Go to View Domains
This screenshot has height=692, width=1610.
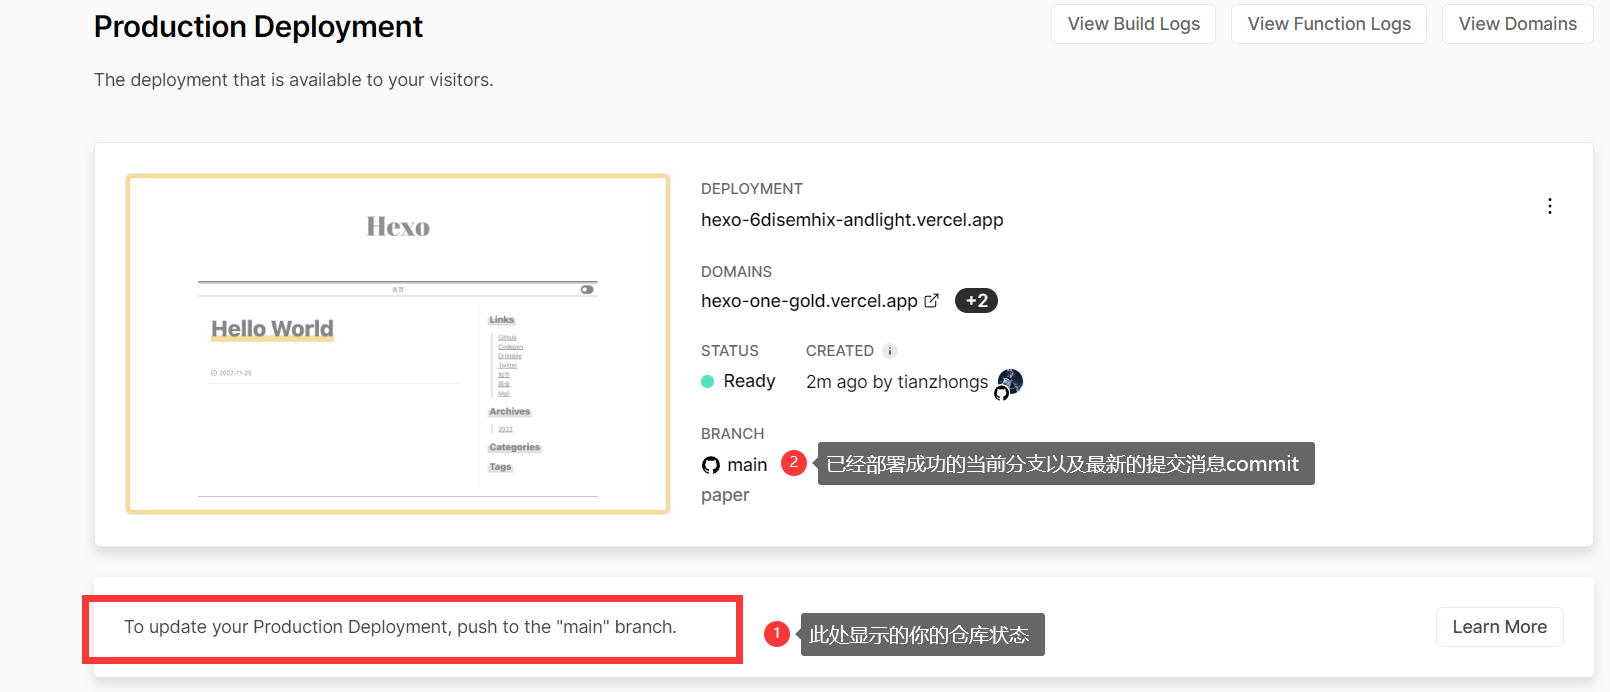1516,24
